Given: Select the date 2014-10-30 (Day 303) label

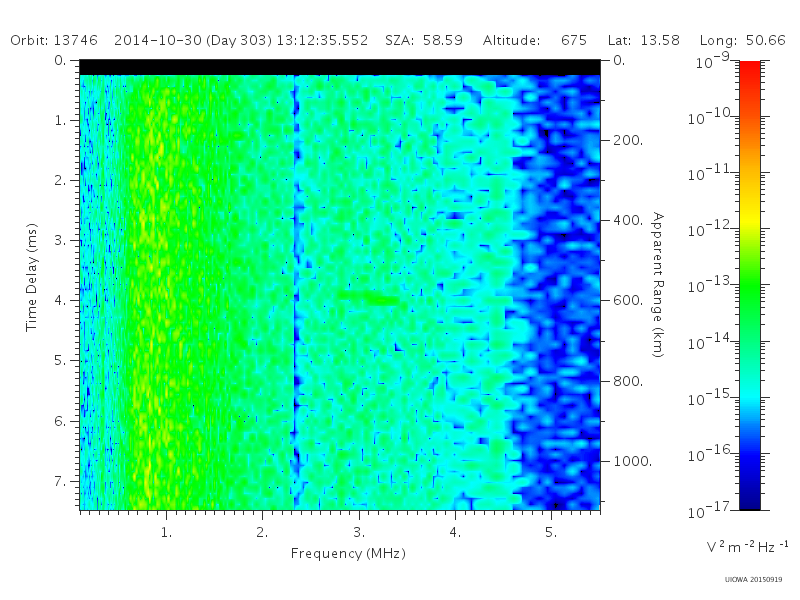Looking at the screenshot, I should point(193,40).
